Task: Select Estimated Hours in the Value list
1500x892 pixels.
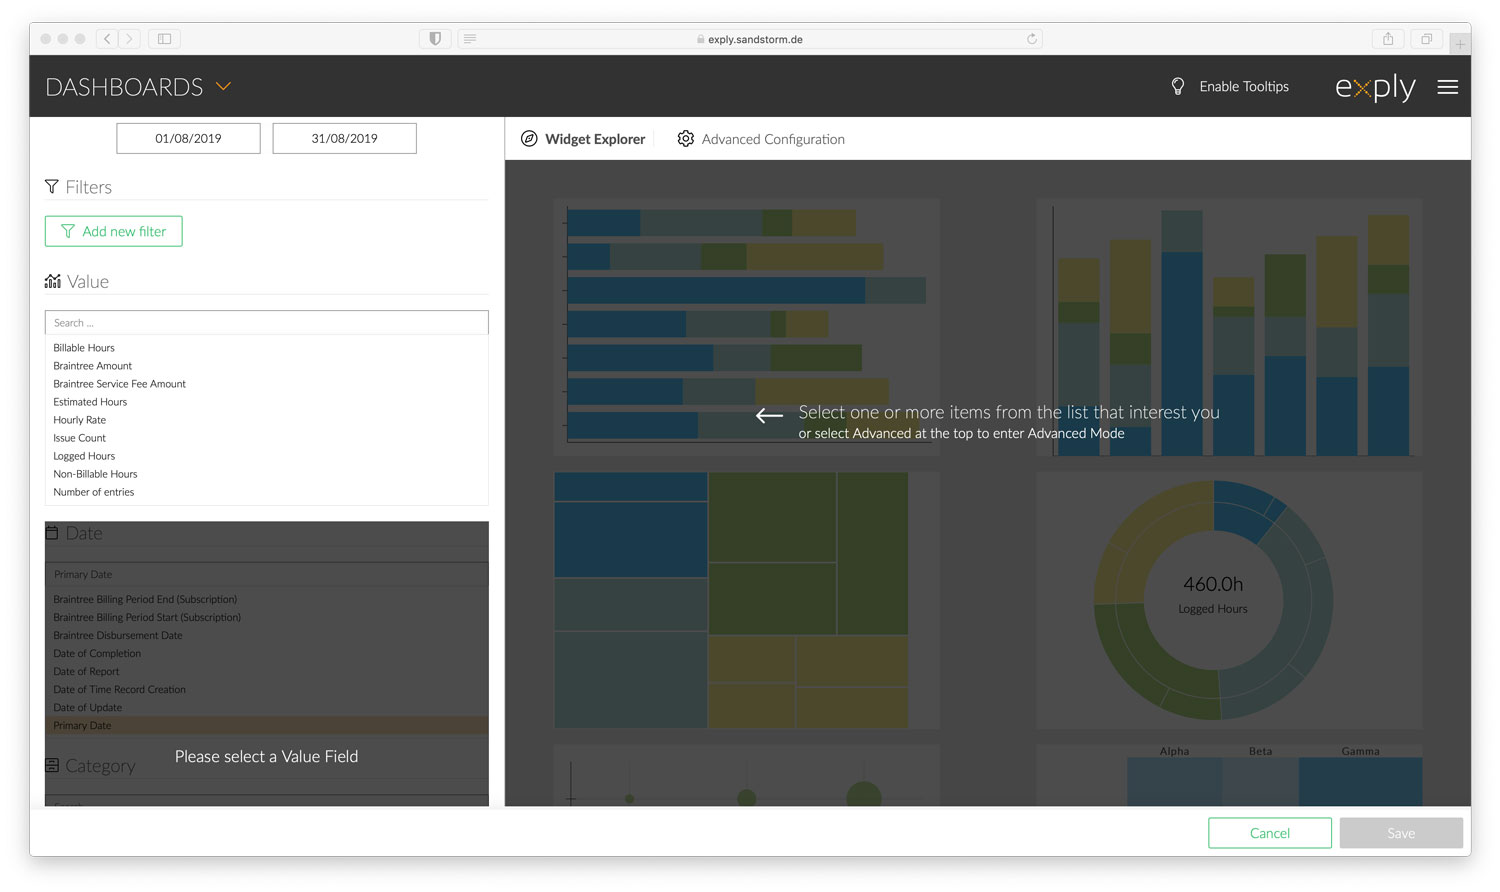Action: point(90,402)
